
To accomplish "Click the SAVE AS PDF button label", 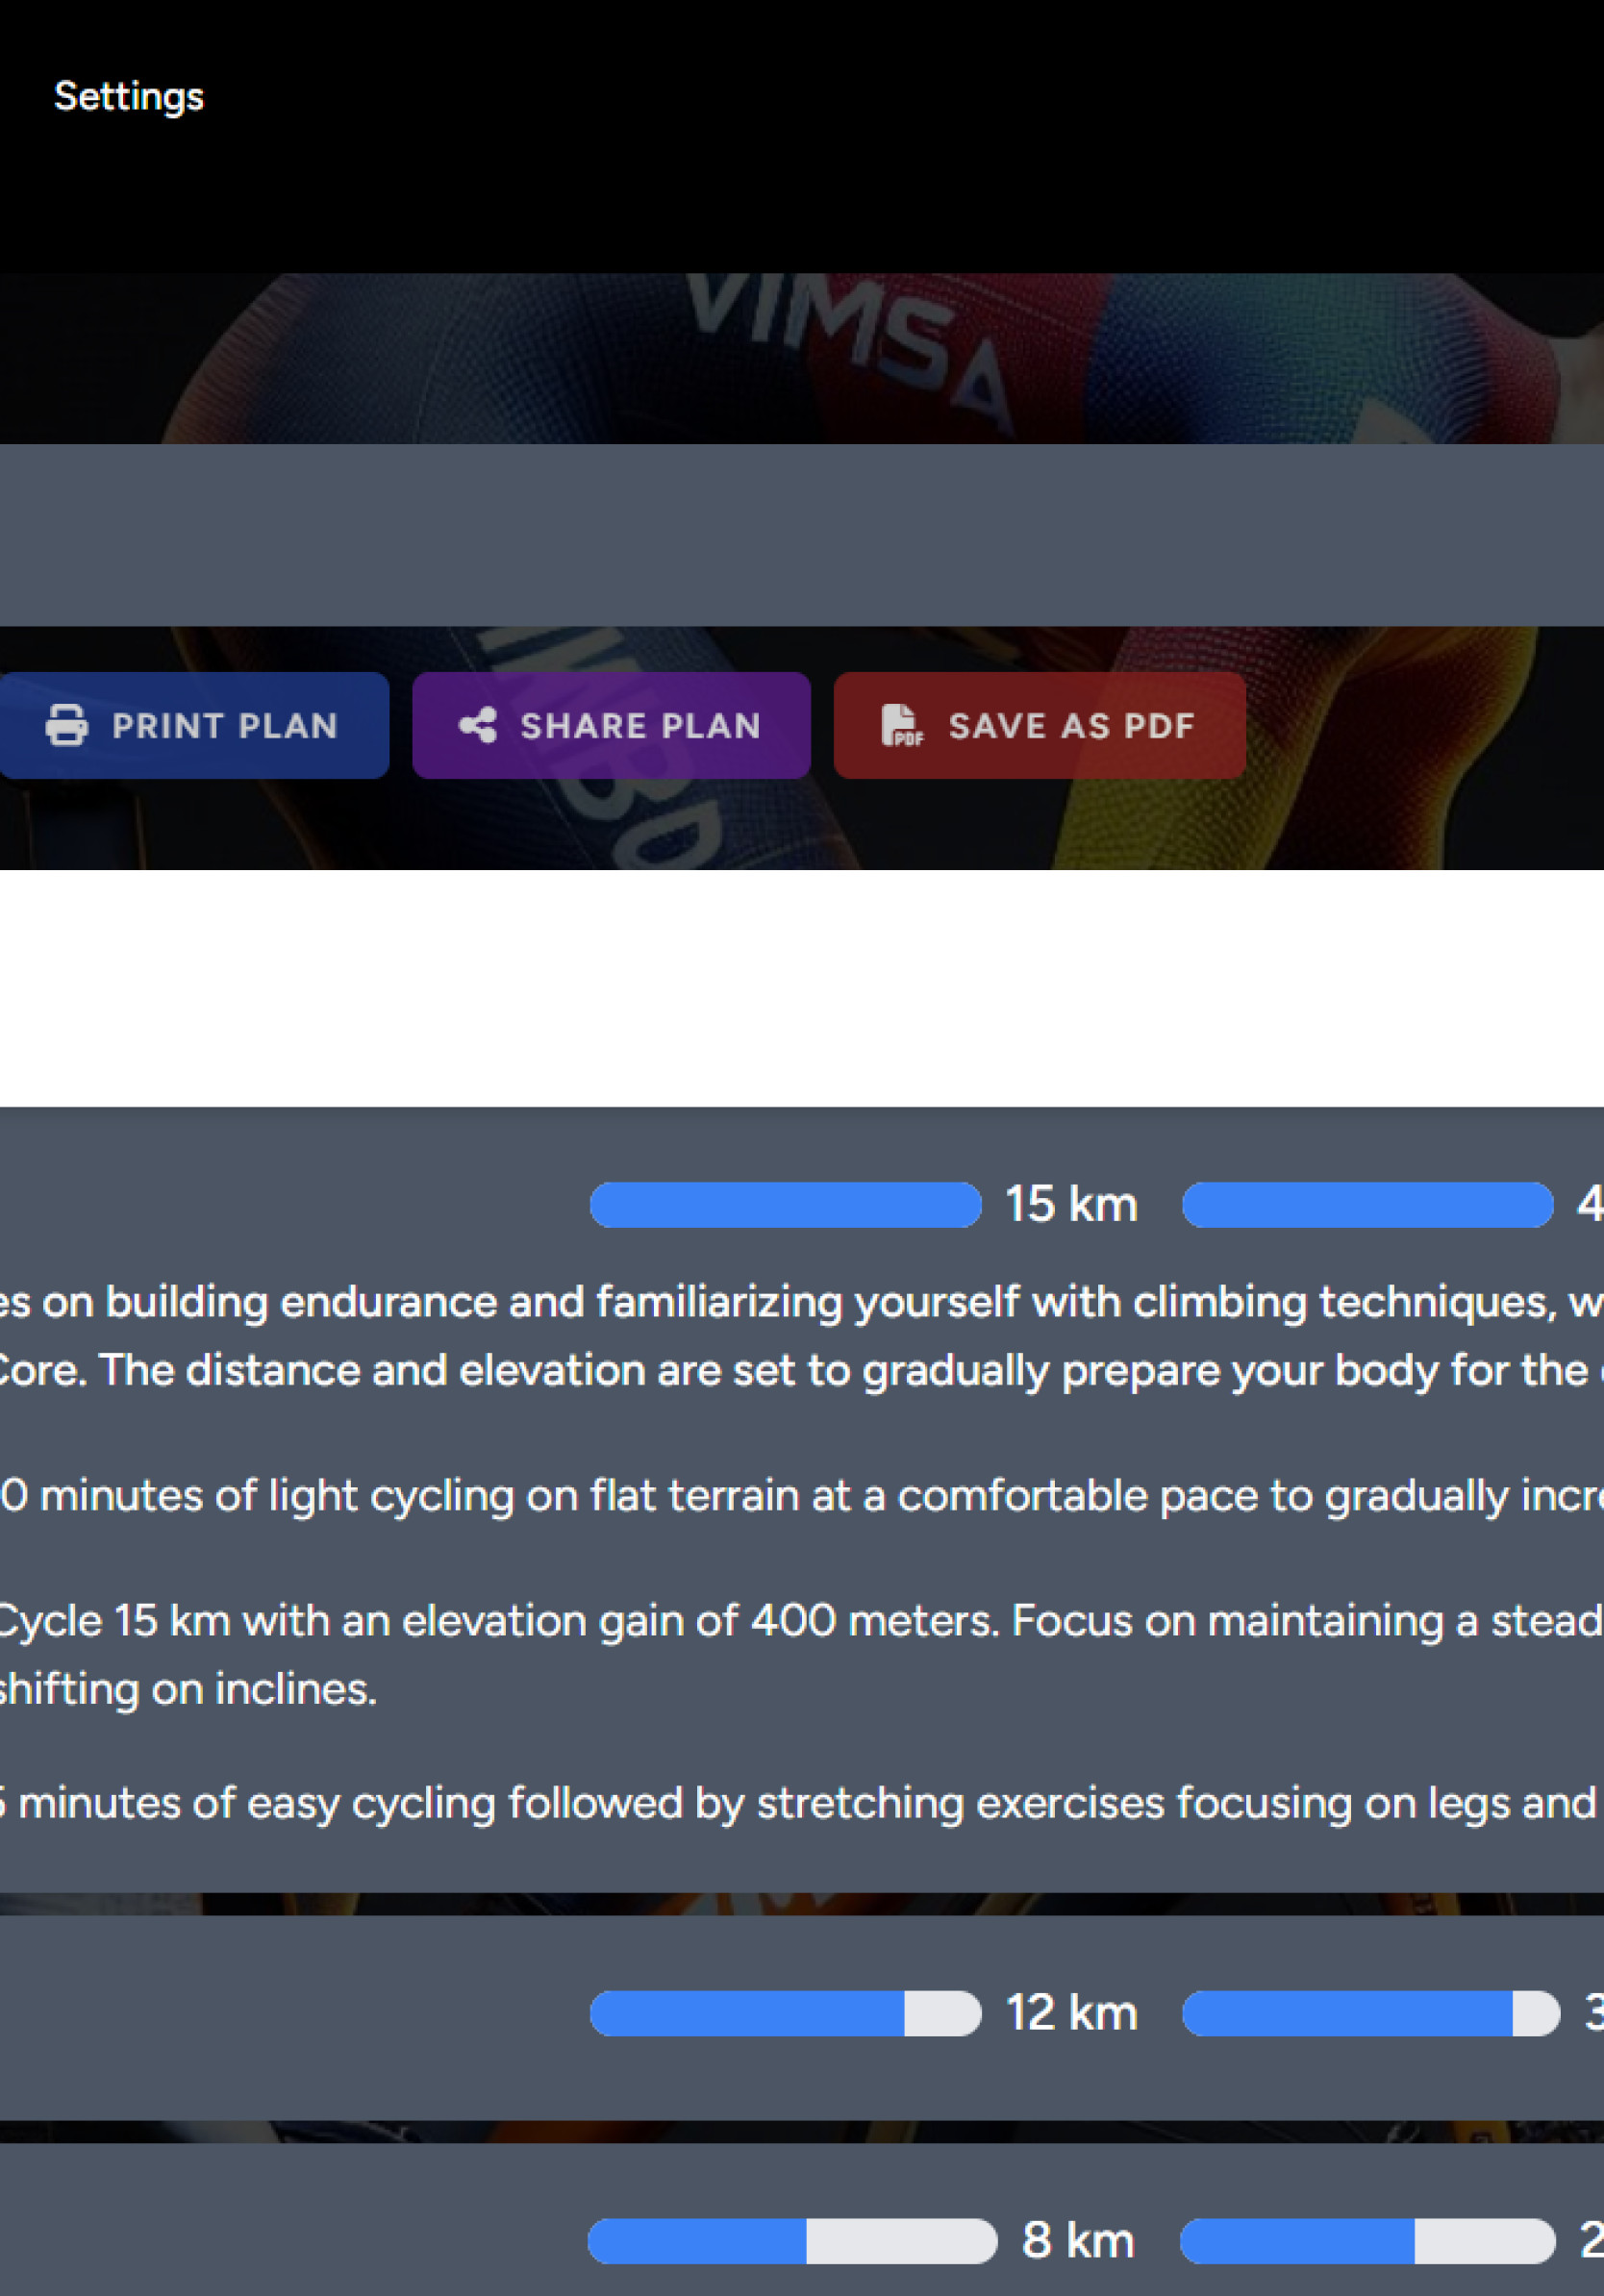I will click(x=1072, y=726).
